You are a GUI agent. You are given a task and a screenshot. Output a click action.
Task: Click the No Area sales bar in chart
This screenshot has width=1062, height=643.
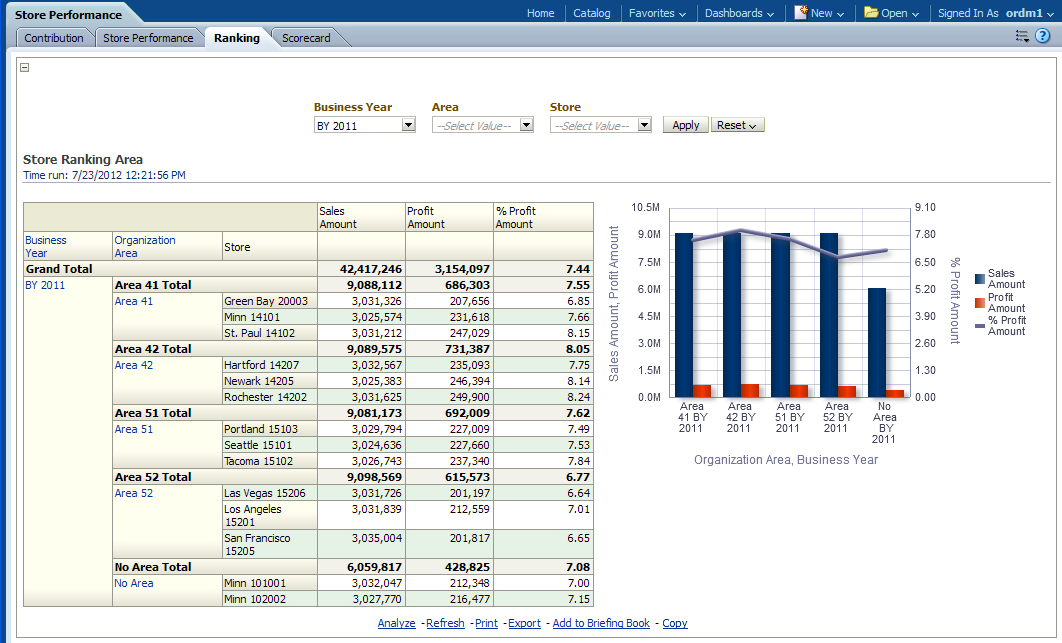click(877, 342)
